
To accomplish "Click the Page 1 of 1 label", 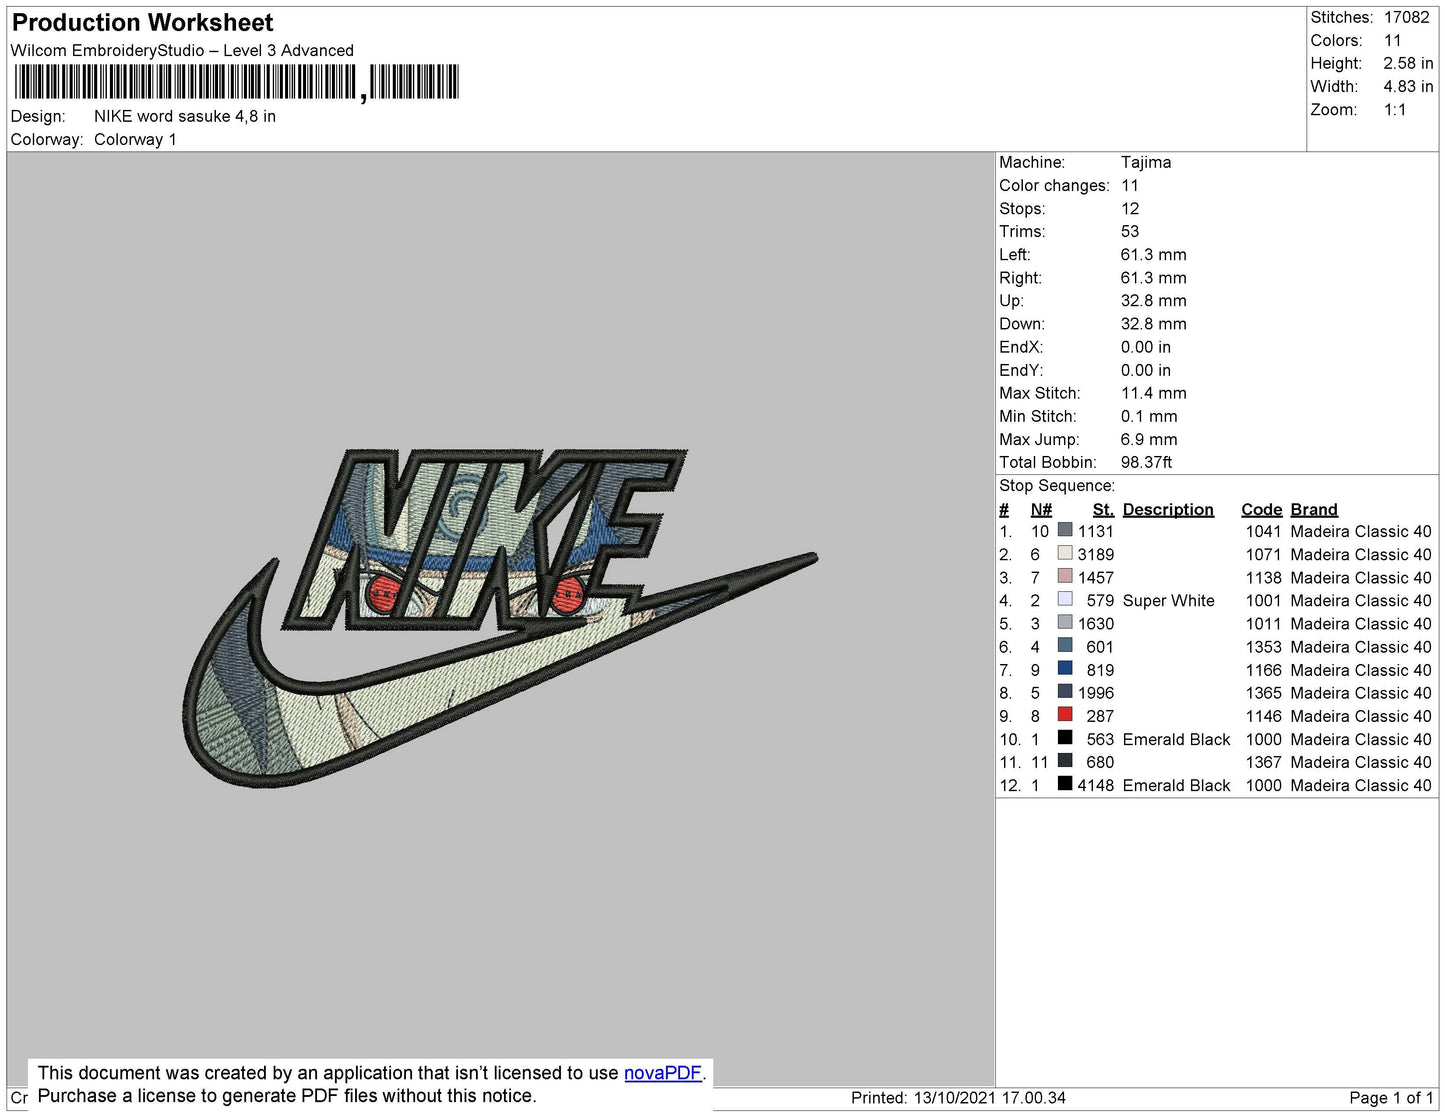I will pyautogui.click(x=1391, y=1098).
